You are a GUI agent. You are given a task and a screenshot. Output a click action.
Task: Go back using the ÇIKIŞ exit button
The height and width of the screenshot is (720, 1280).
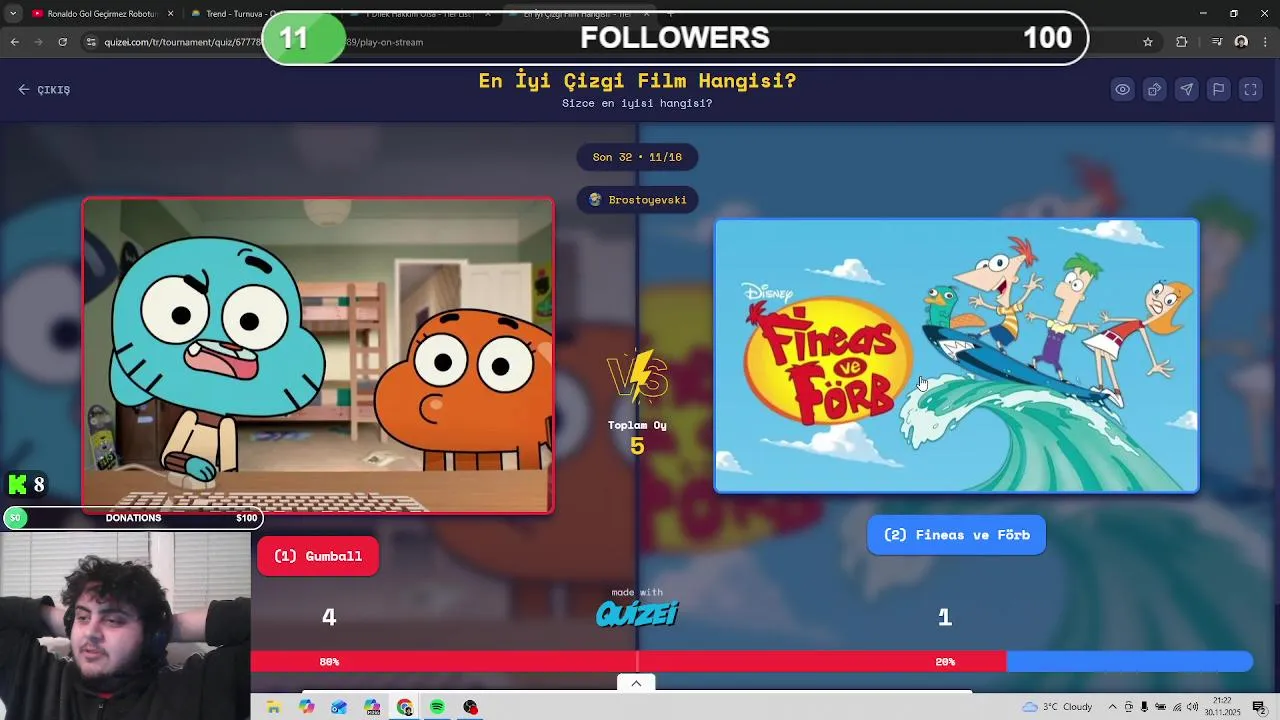point(44,90)
